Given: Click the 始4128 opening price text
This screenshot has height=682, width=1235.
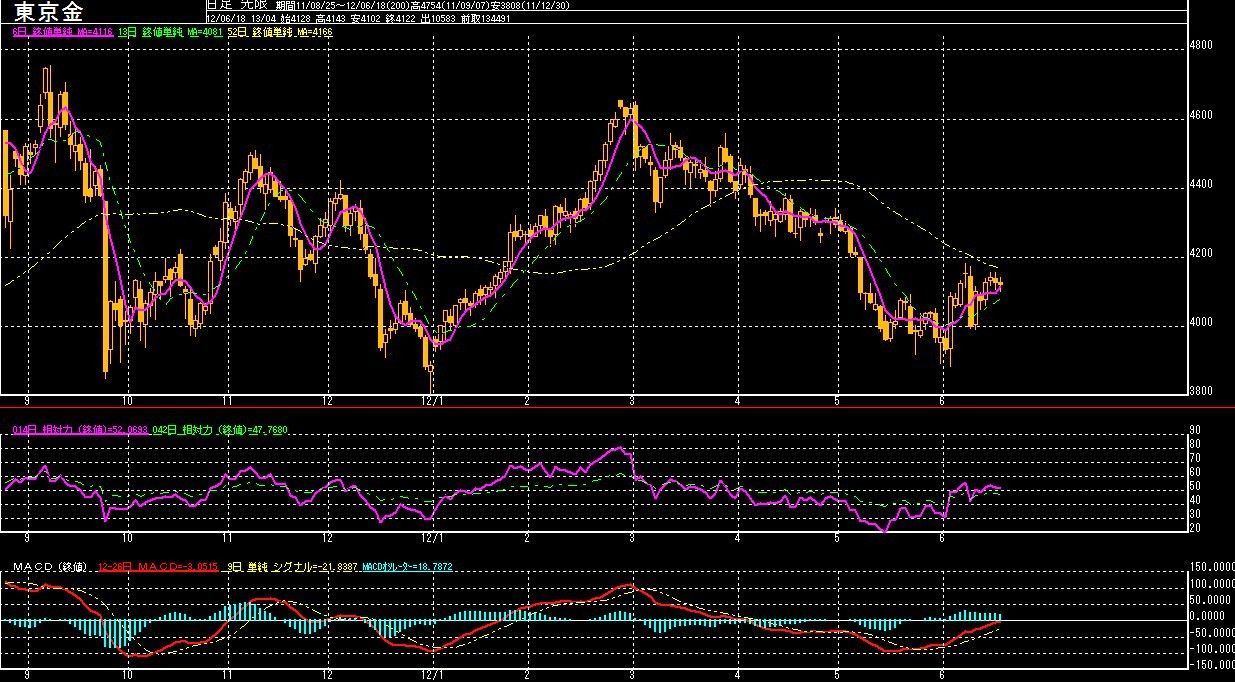Looking at the screenshot, I should click(x=296, y=18).
